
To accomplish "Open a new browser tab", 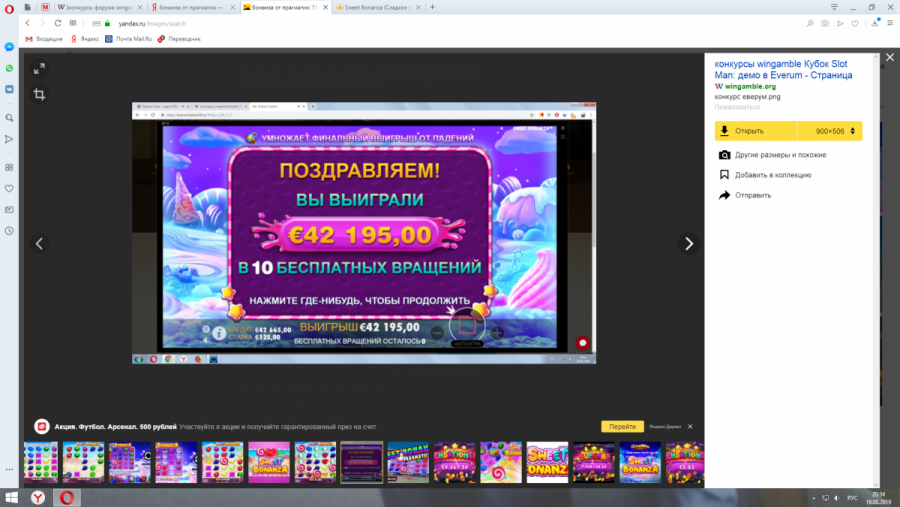I will coord(432,7).
